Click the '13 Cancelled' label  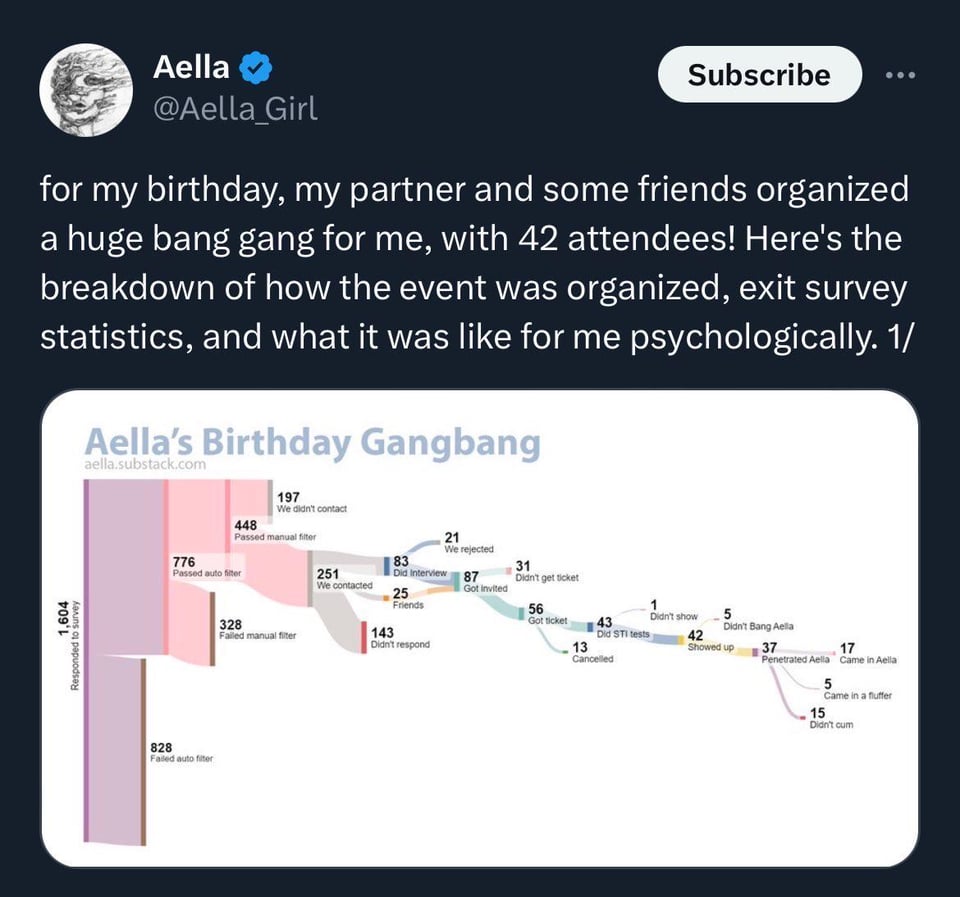click(592, 652)
